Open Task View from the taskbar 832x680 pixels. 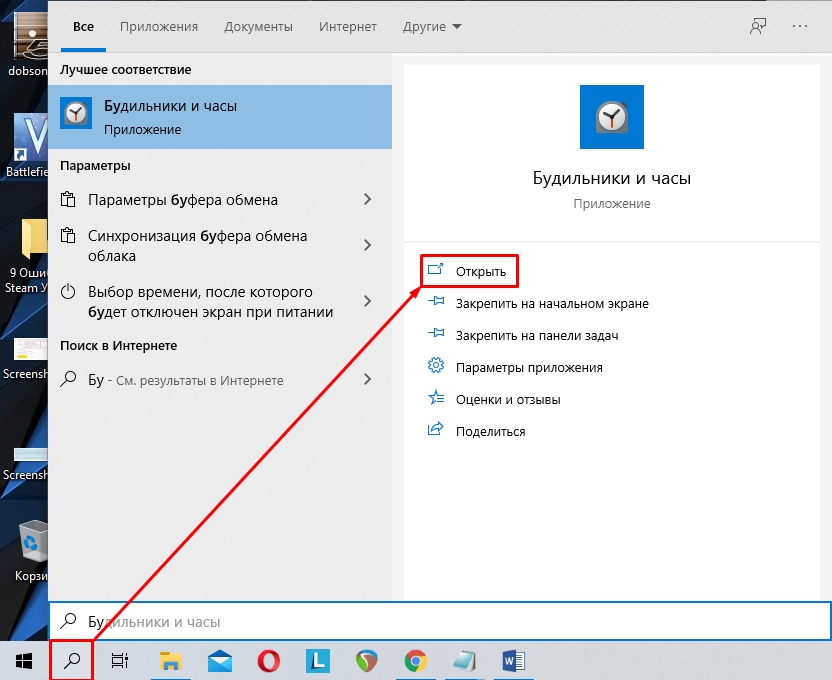tap(120, 660)
